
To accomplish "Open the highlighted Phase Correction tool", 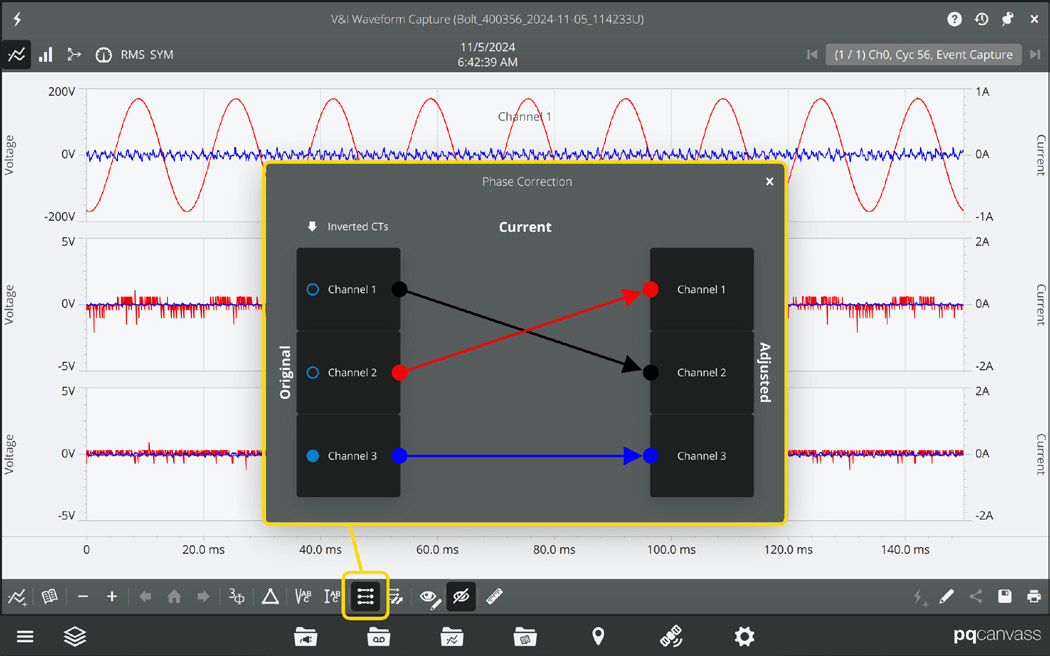I will point(365,596).
